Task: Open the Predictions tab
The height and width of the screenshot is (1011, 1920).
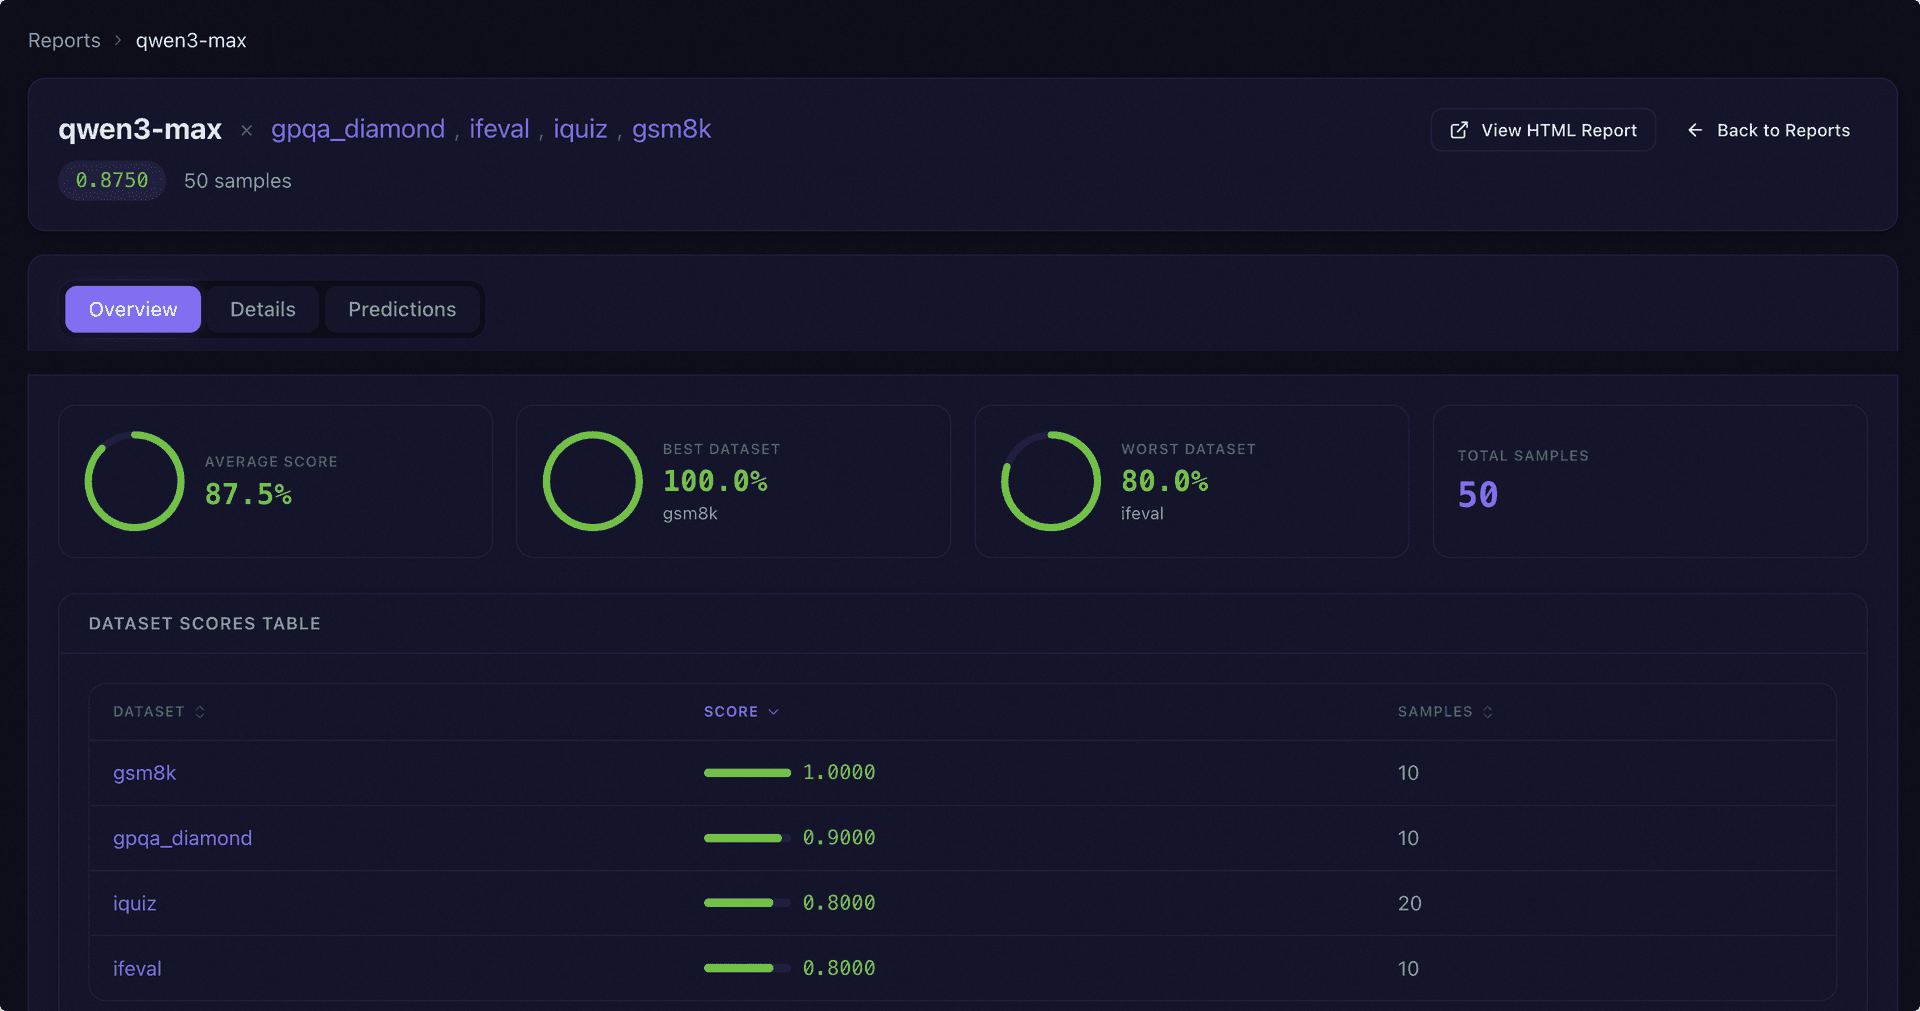Action: tap(402, 309)
